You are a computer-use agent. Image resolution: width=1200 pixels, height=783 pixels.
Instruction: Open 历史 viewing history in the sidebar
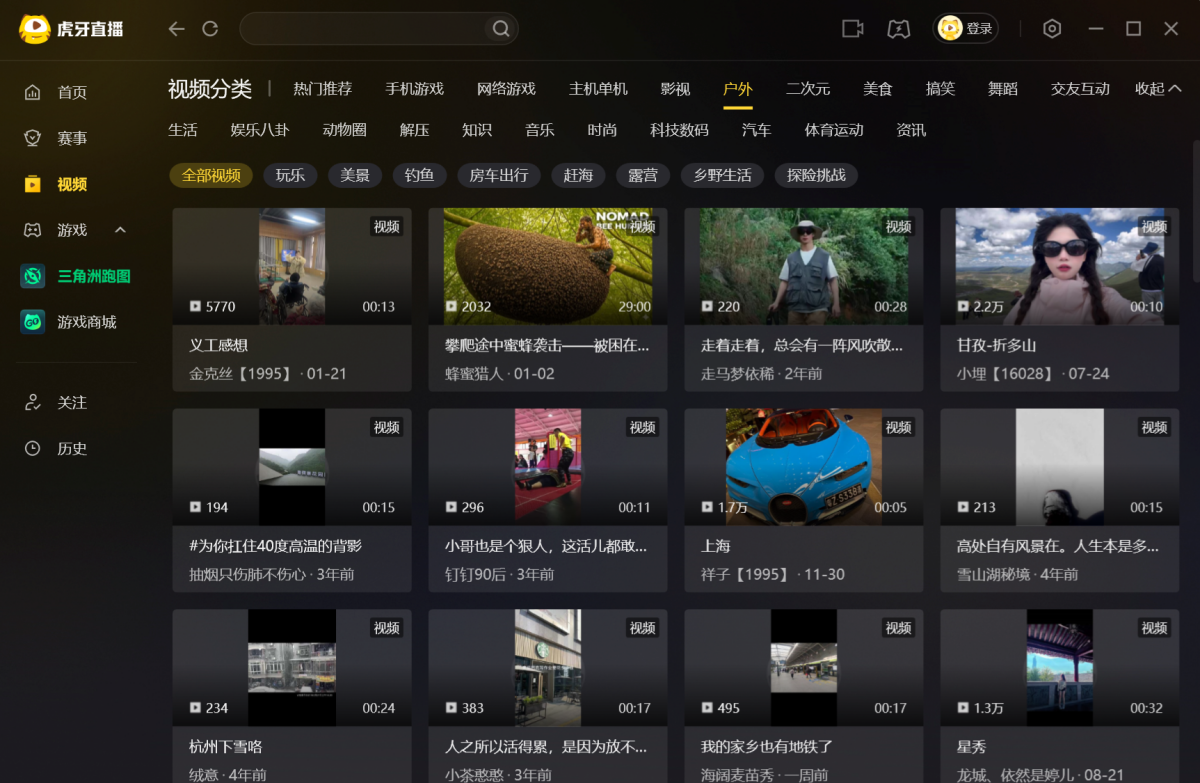[x=72, y=449]
